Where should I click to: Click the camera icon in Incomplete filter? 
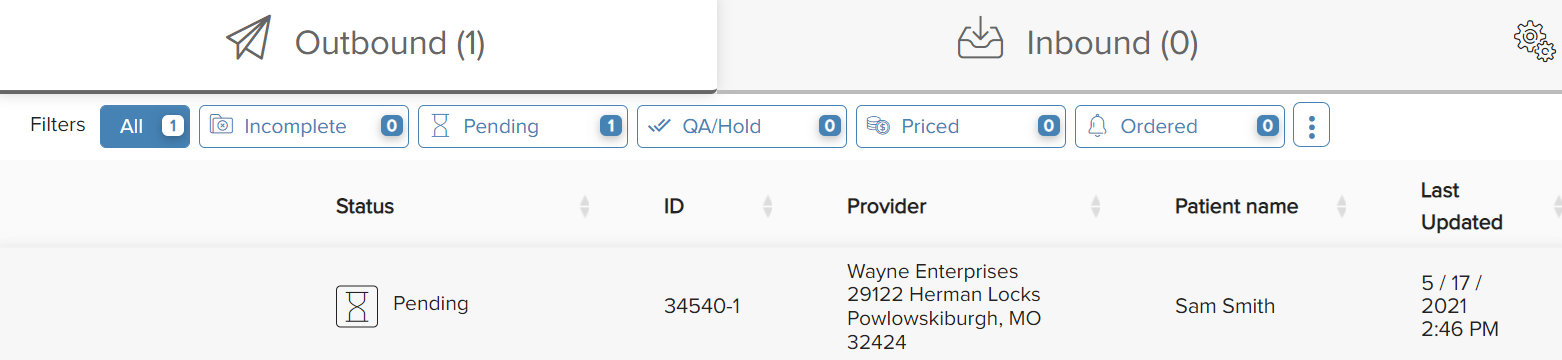[222, 126]
